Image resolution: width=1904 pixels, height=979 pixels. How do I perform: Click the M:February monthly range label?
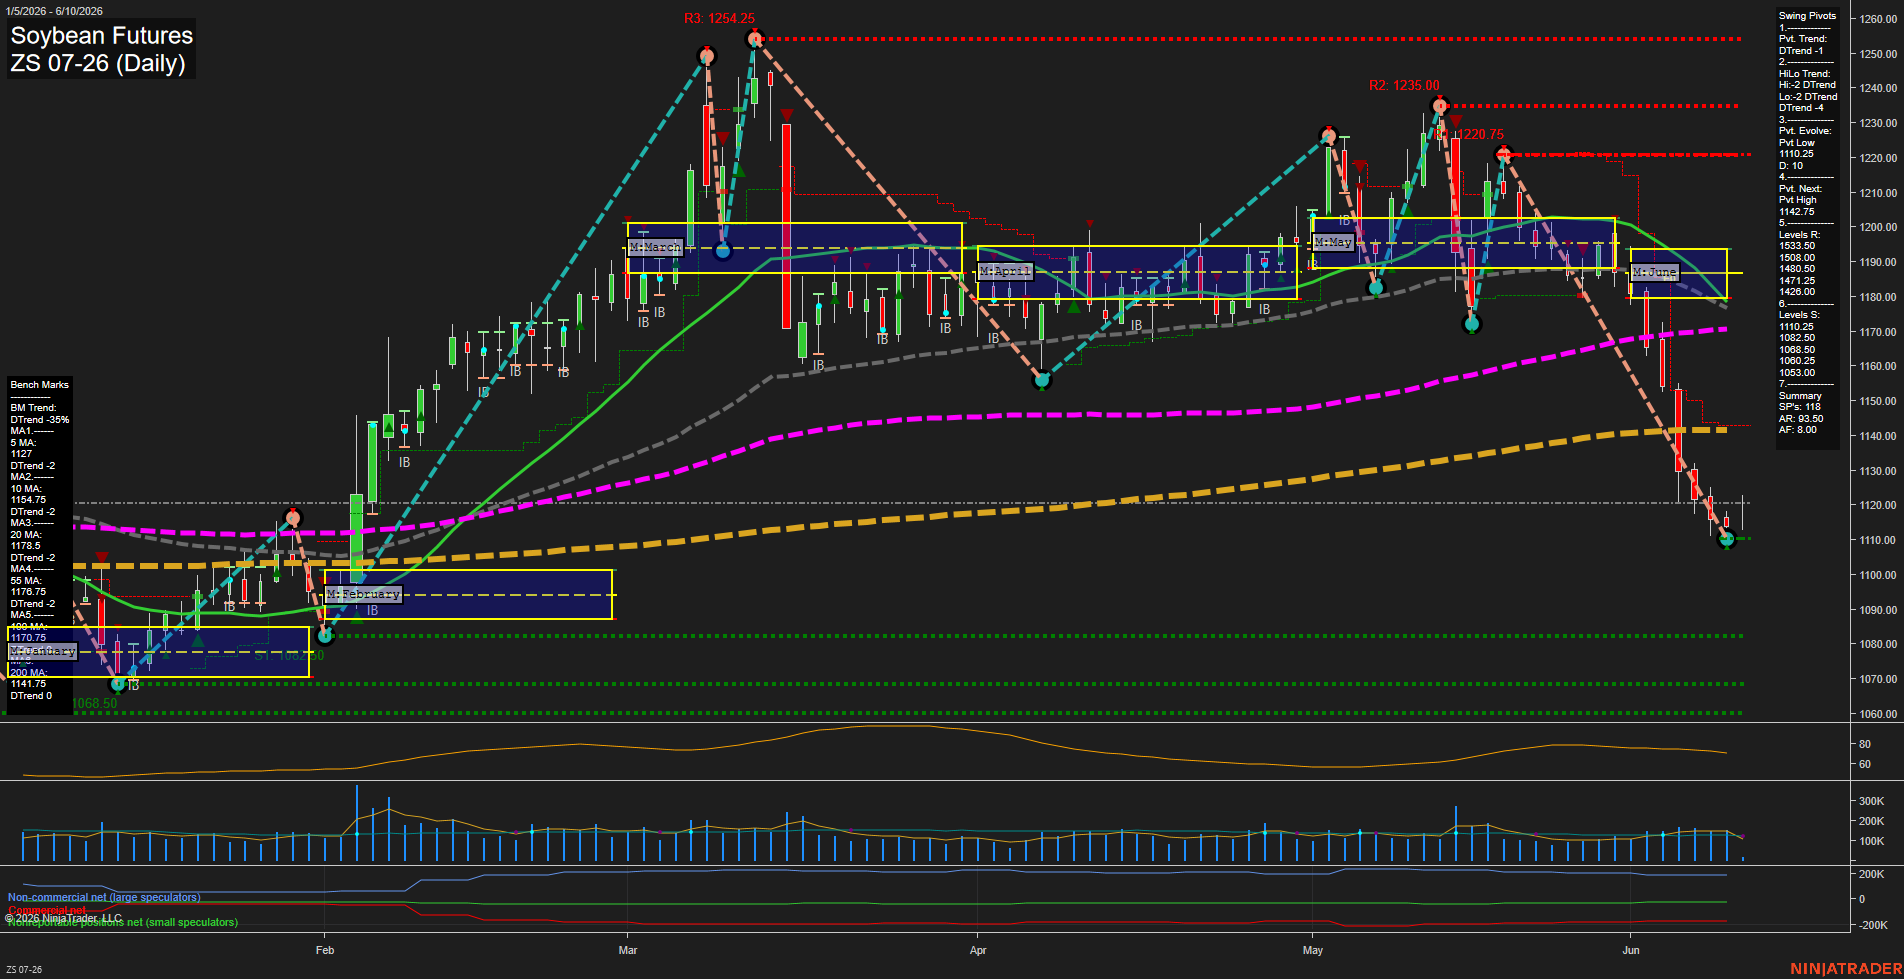coord(363,594)
